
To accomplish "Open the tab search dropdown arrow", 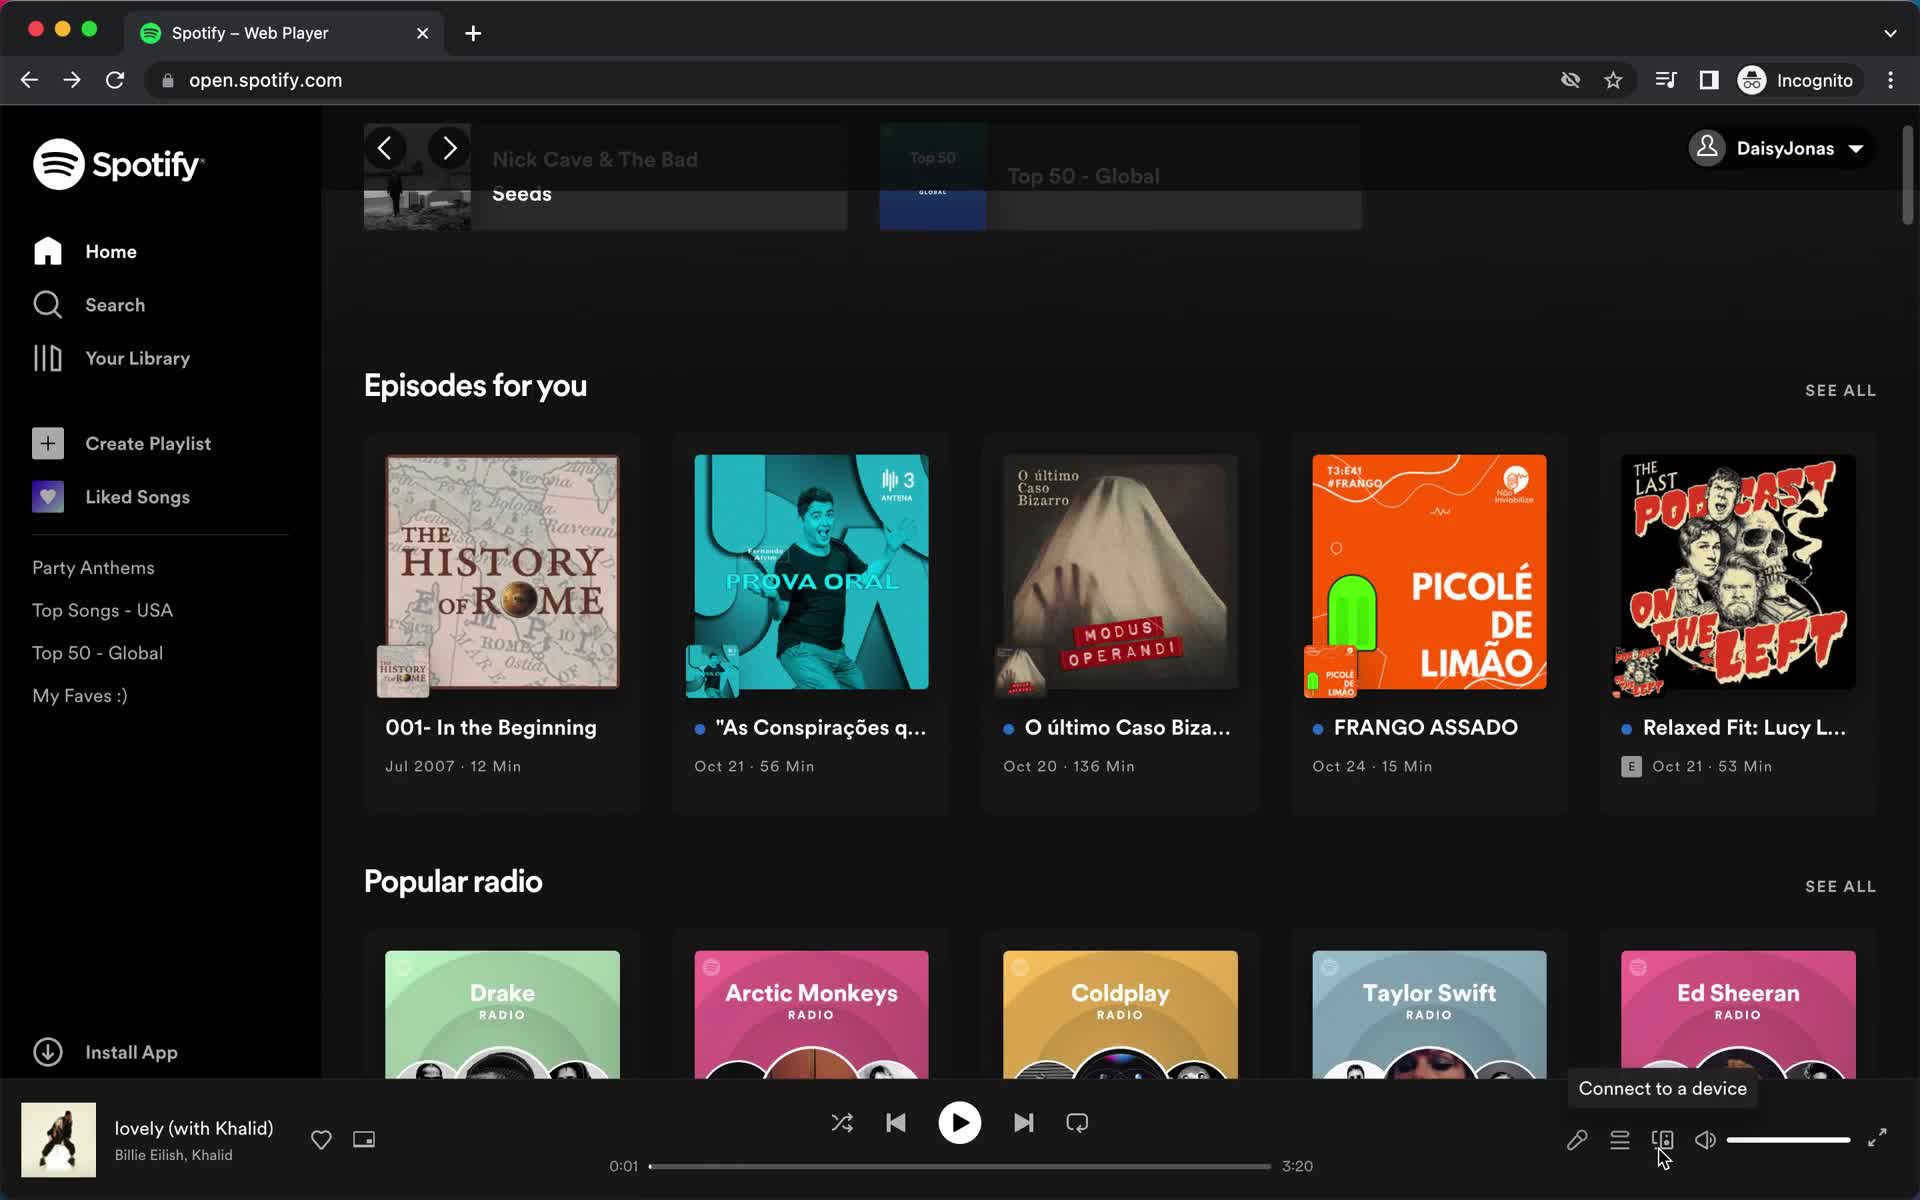I will (1890, 33).
